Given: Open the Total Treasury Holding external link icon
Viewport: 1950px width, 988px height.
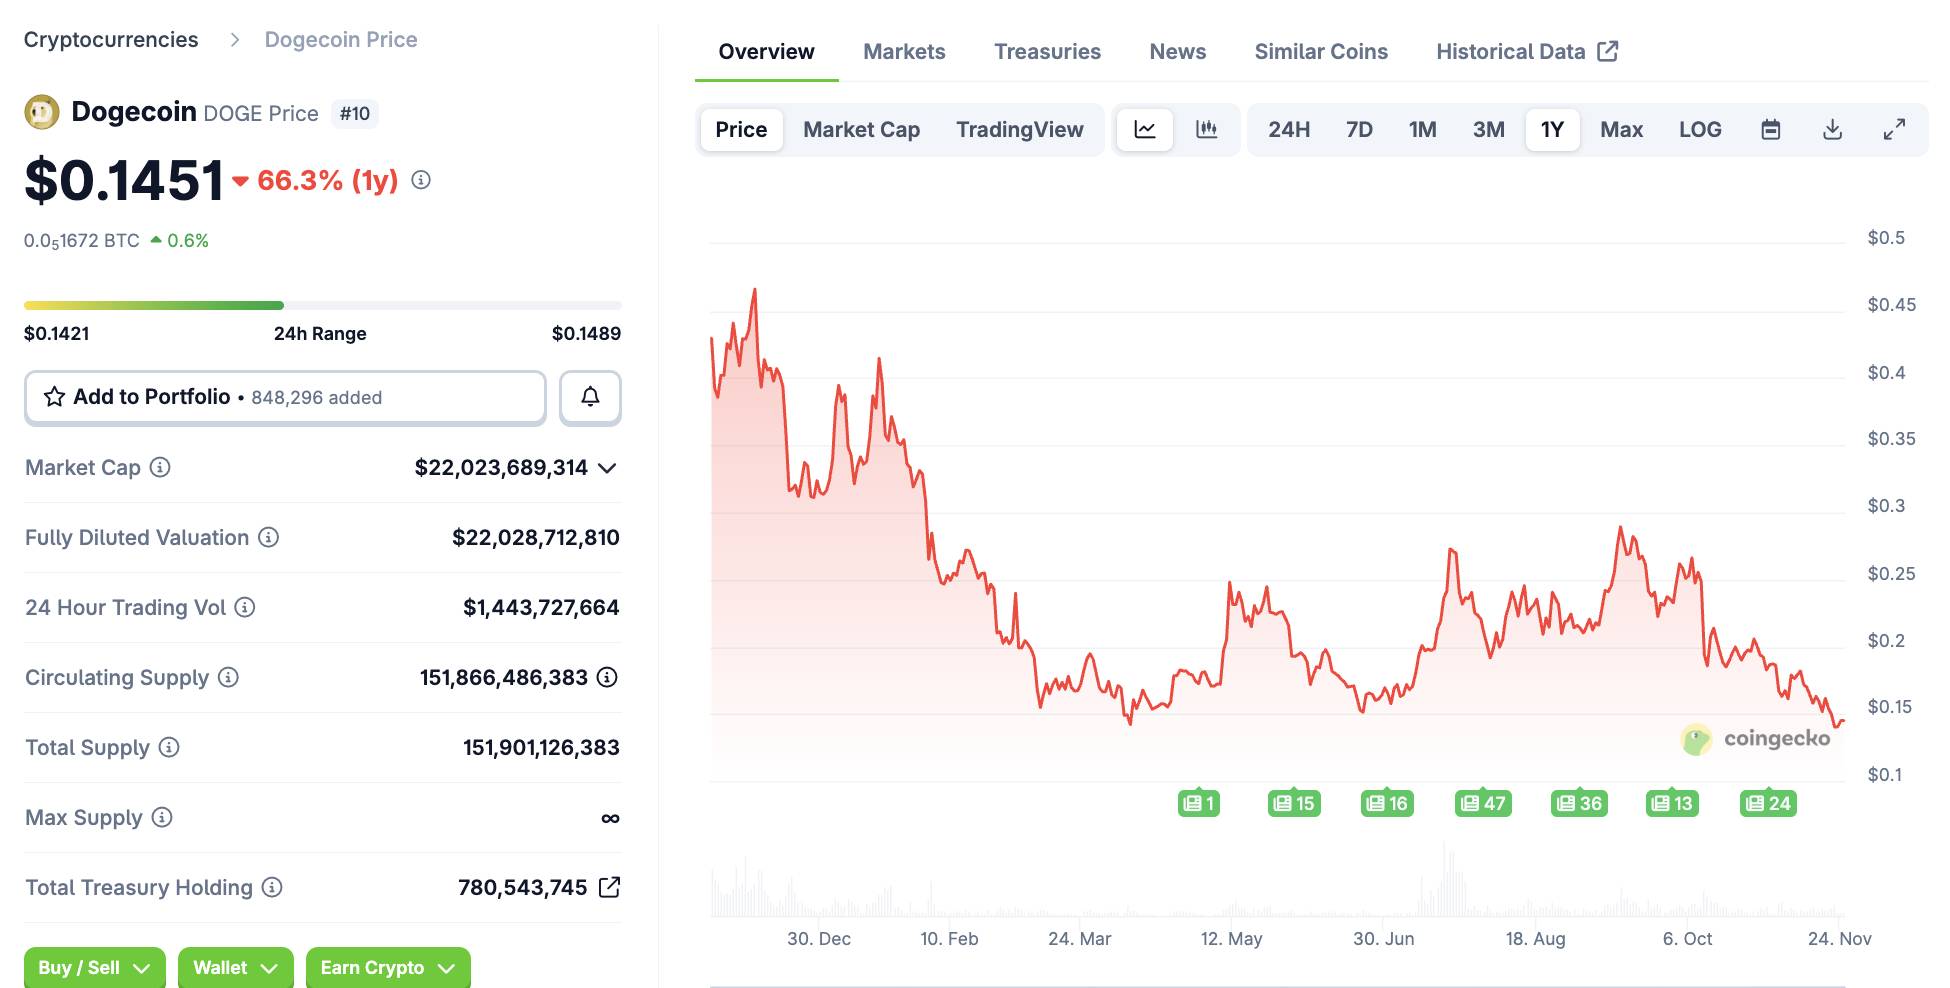Looking at the screenshot, I should tap(609, 887).
